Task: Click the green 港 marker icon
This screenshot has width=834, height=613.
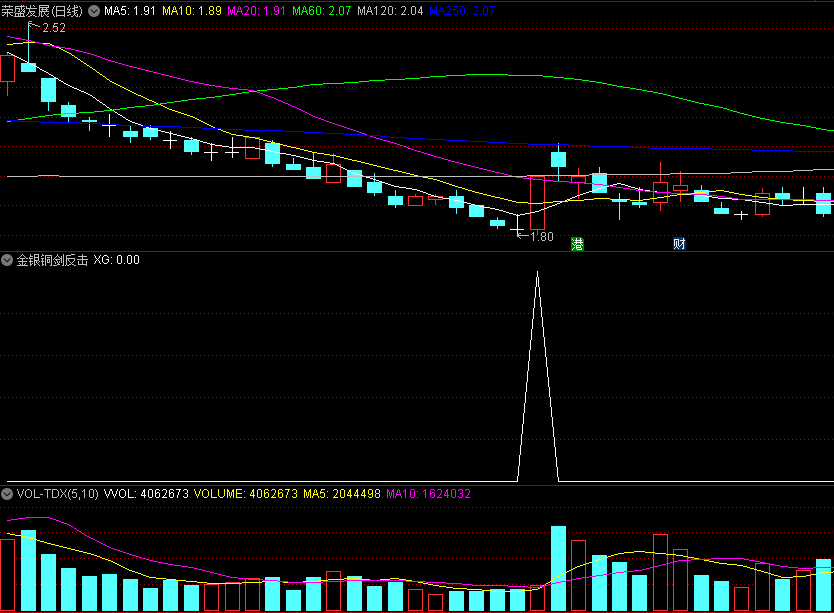Action: [577, 244]
